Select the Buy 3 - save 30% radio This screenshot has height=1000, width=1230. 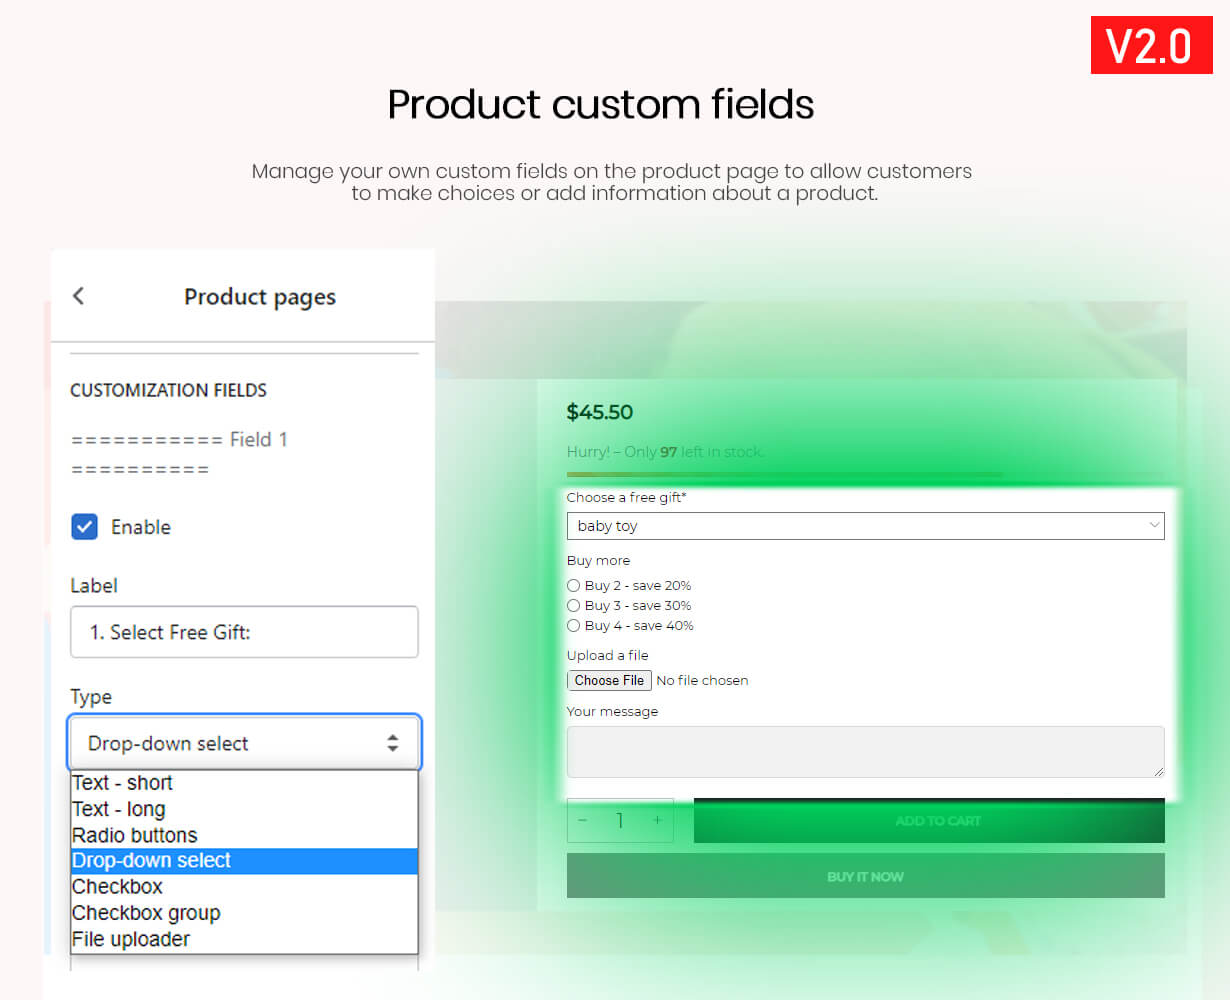[573, 606]
